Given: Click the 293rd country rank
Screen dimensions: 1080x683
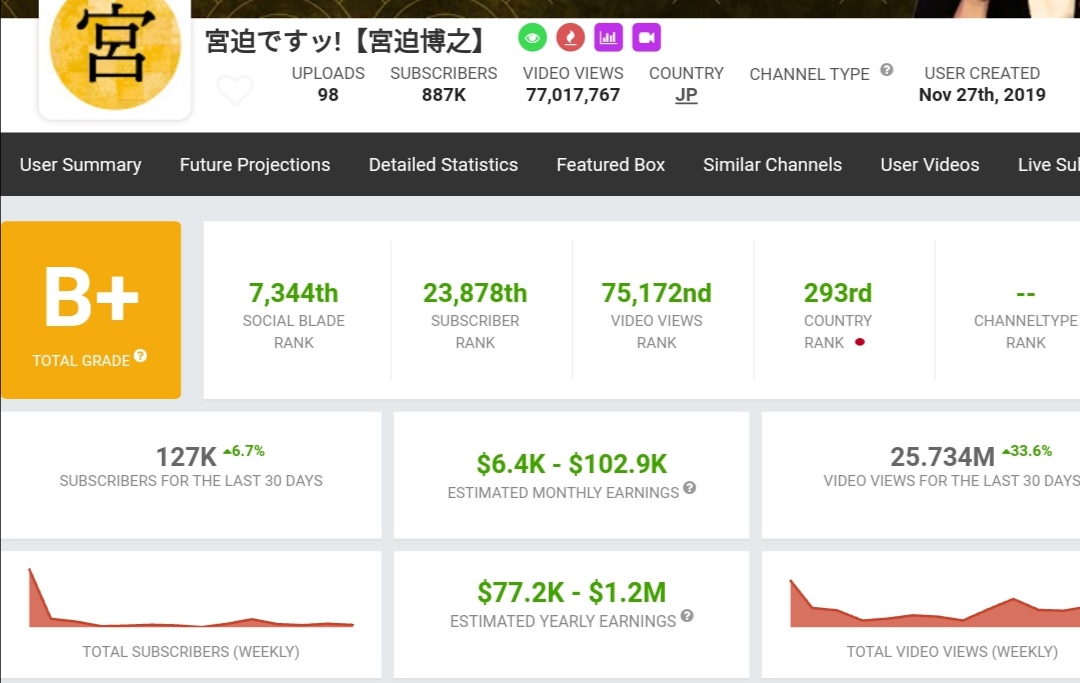Looking at the screenshot, I should pyautogui.click(x=838, y=293).
